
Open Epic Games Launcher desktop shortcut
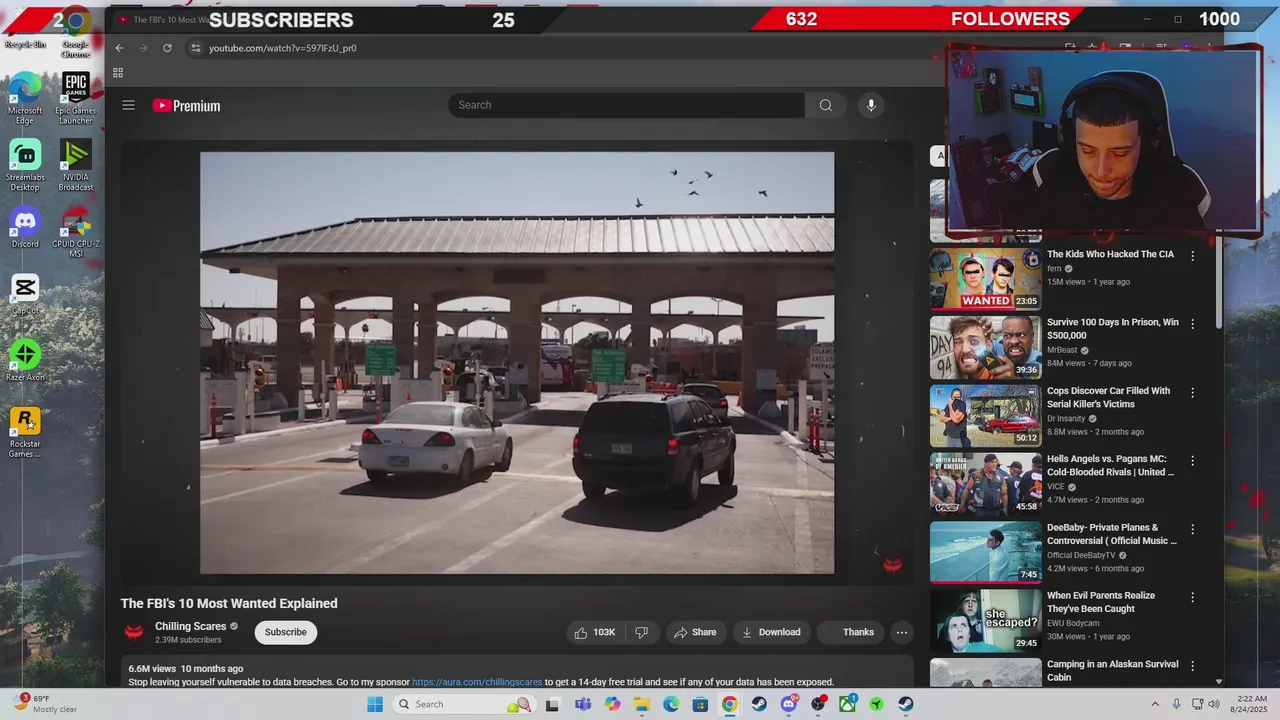pos(76,98)
